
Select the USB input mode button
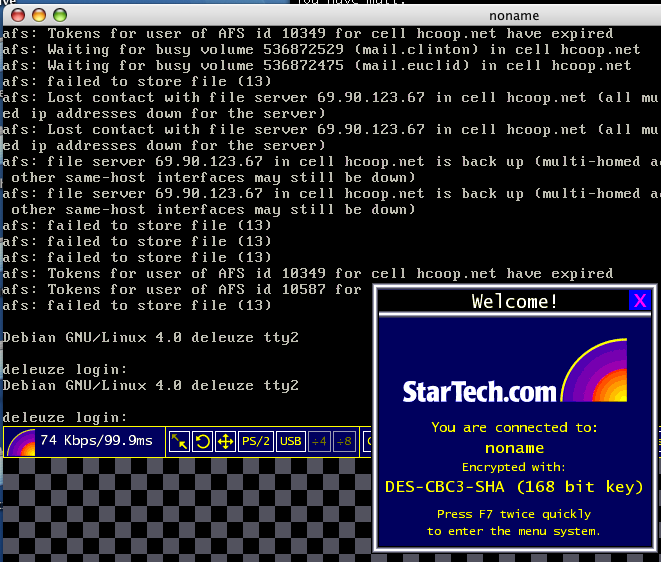click(x=291, y=441)
